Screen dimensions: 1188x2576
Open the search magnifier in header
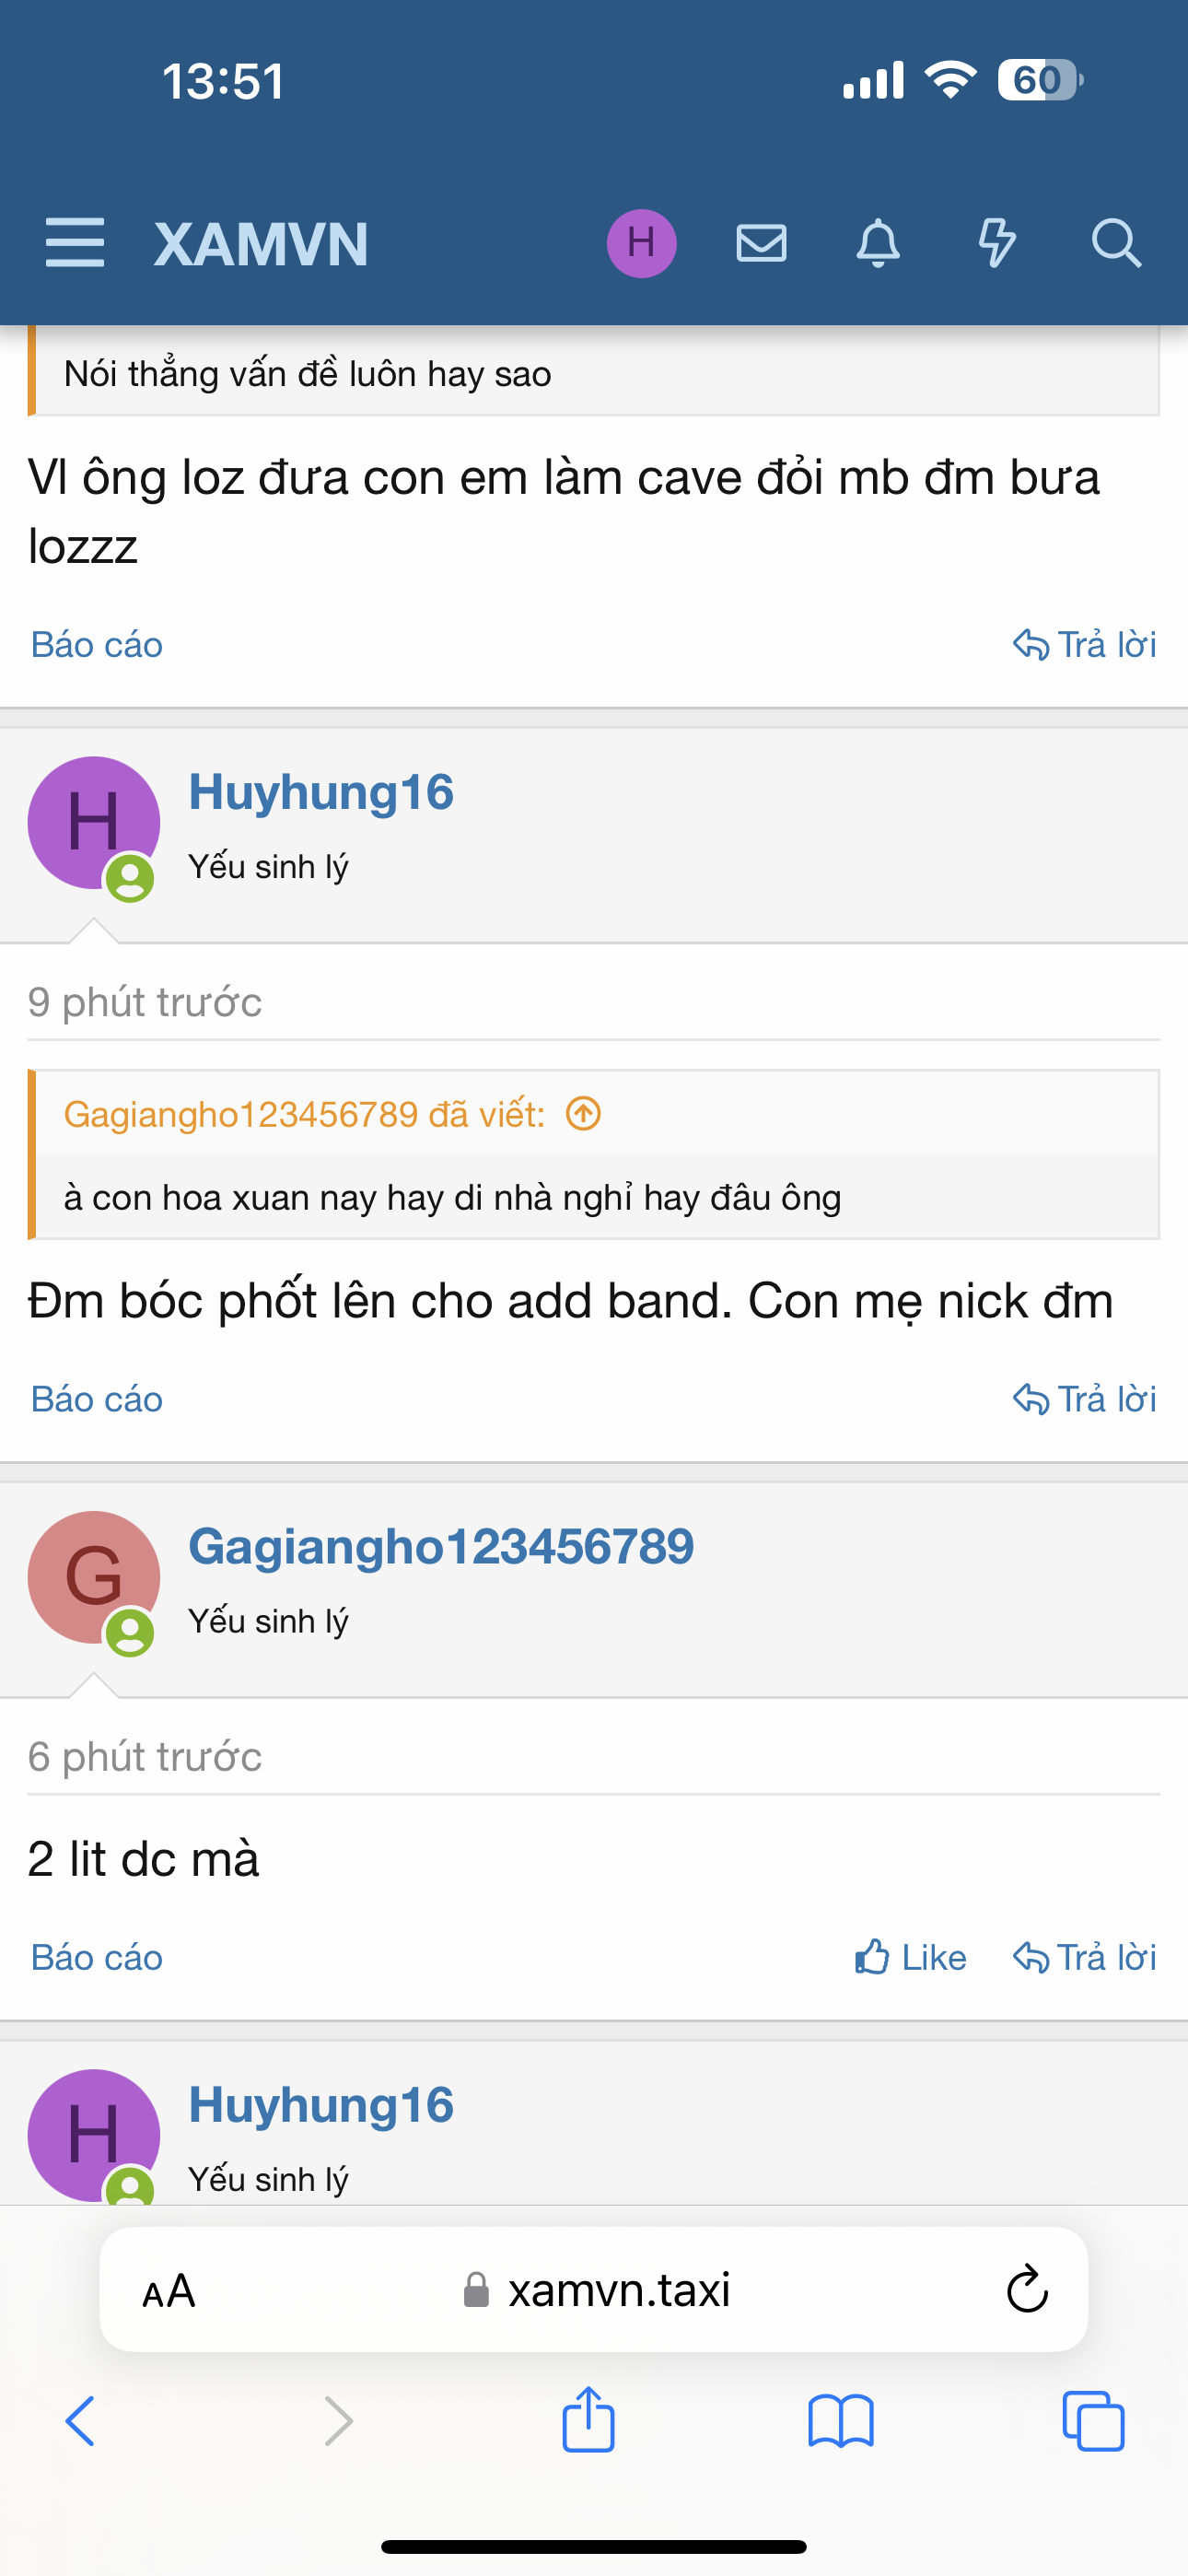(x=1115, y=243)
